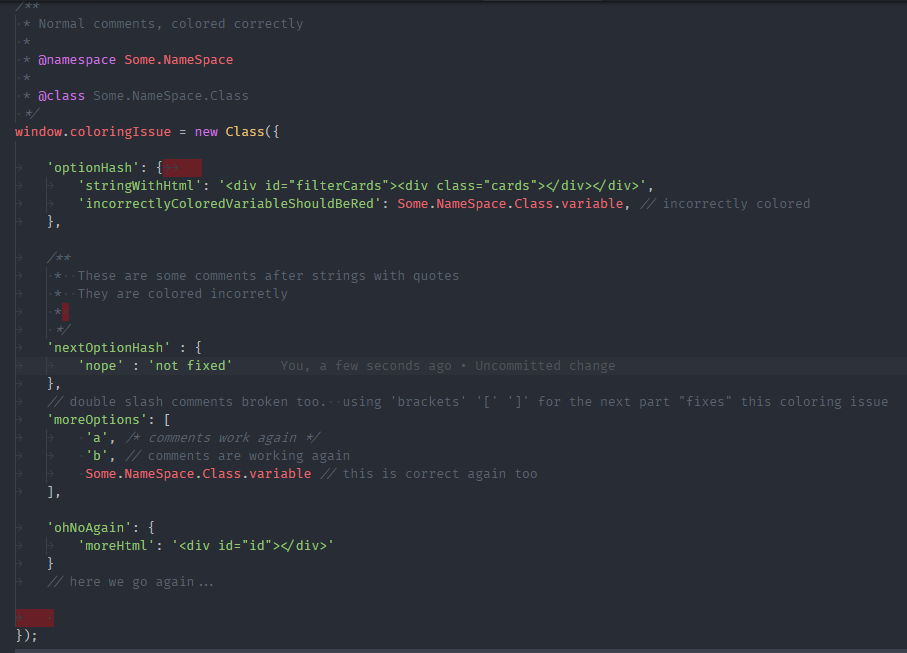Click the filterCards HTML string value
This screenshot has height=653, width=907.
pyautogui.click(x=433, y=186)
